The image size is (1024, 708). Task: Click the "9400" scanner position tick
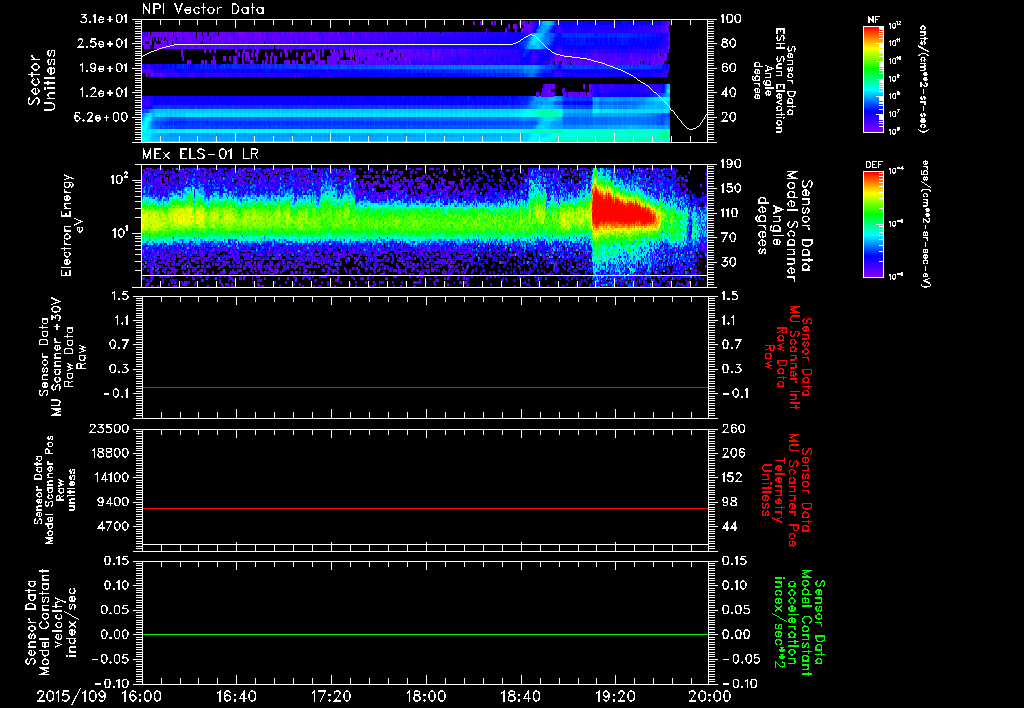coord(114,502)
